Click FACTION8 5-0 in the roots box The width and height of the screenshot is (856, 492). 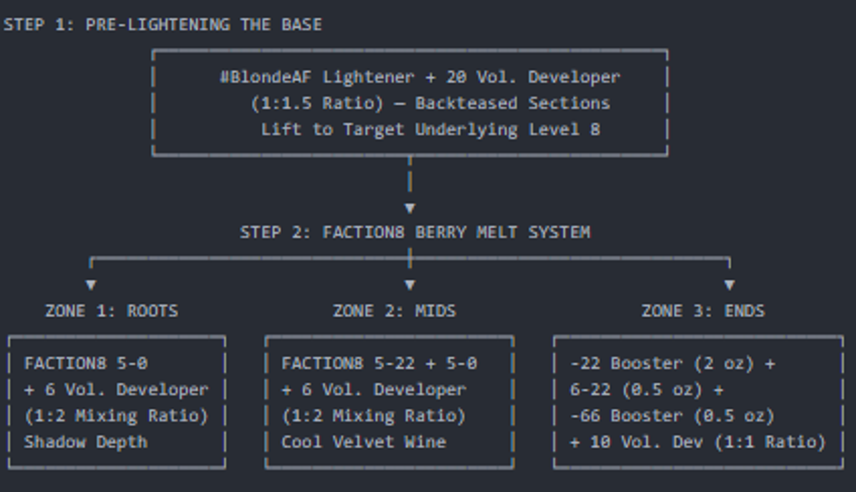coord(86,363)
